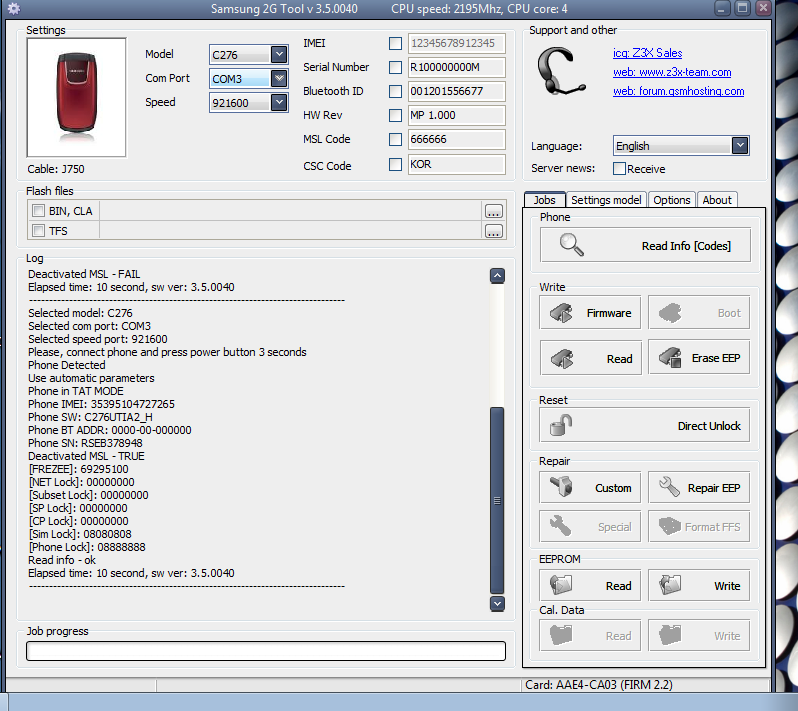
Task: Enable the IMEI checkbox
Action: click(395, 43)
